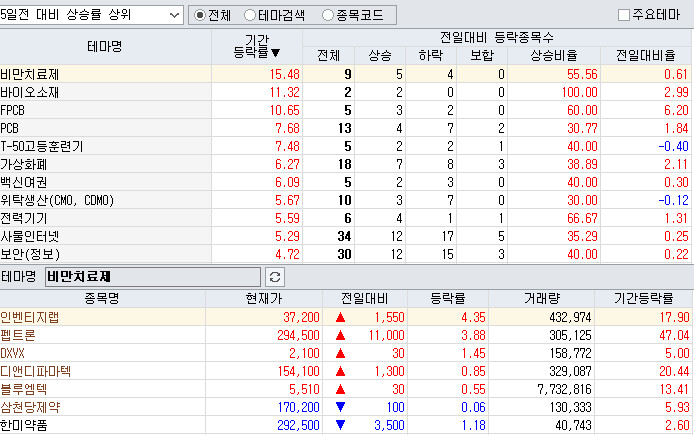Select the 비만치료제 theme row

pyautogui.click(x=345, y=74)
